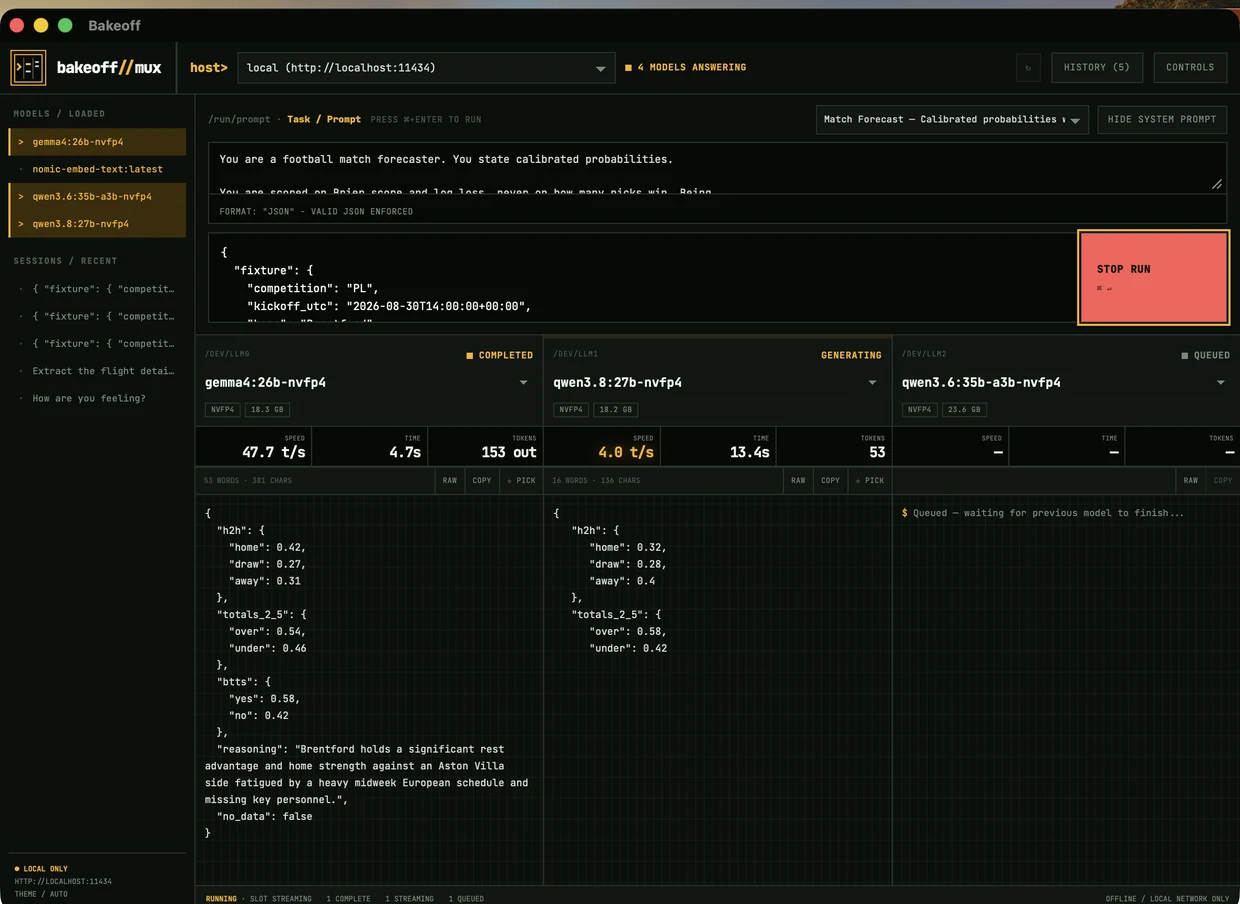Viewport: 1240px width, 904px height.
Task: Expand the qwen3.8:27b-nvfp4 slot model dropdown
Action: tap(872, 383)
